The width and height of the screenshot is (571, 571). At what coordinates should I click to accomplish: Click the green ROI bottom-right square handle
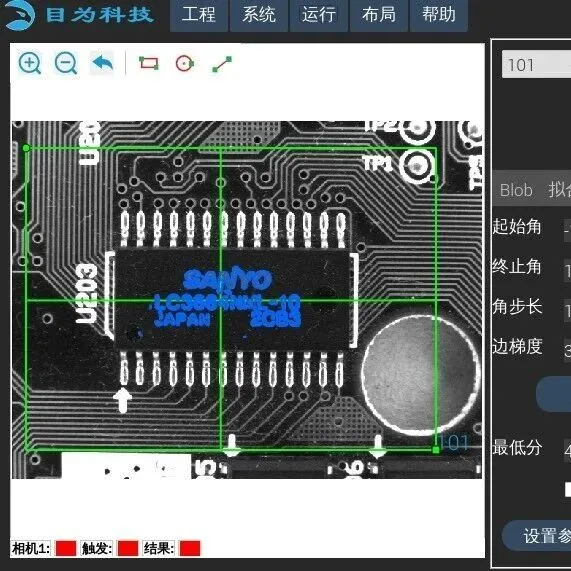pos(436,450)
